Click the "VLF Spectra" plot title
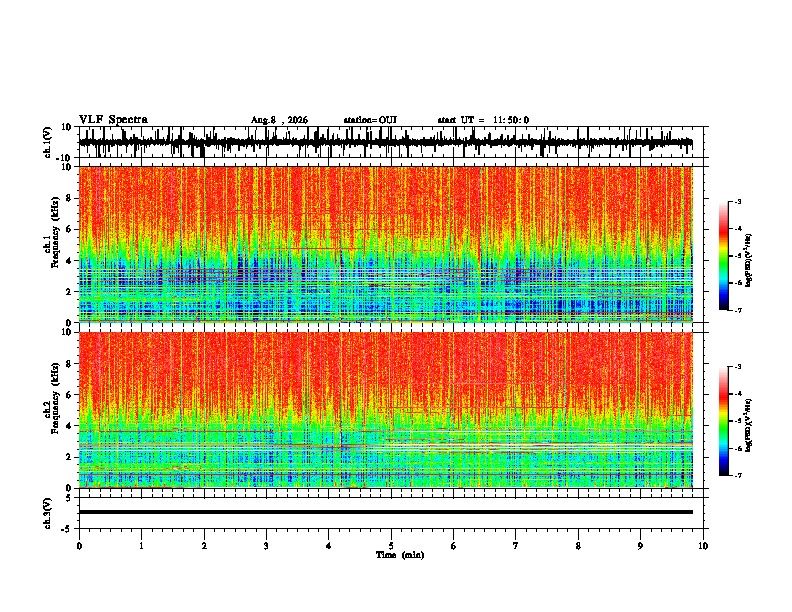 (x=113, y=120)
